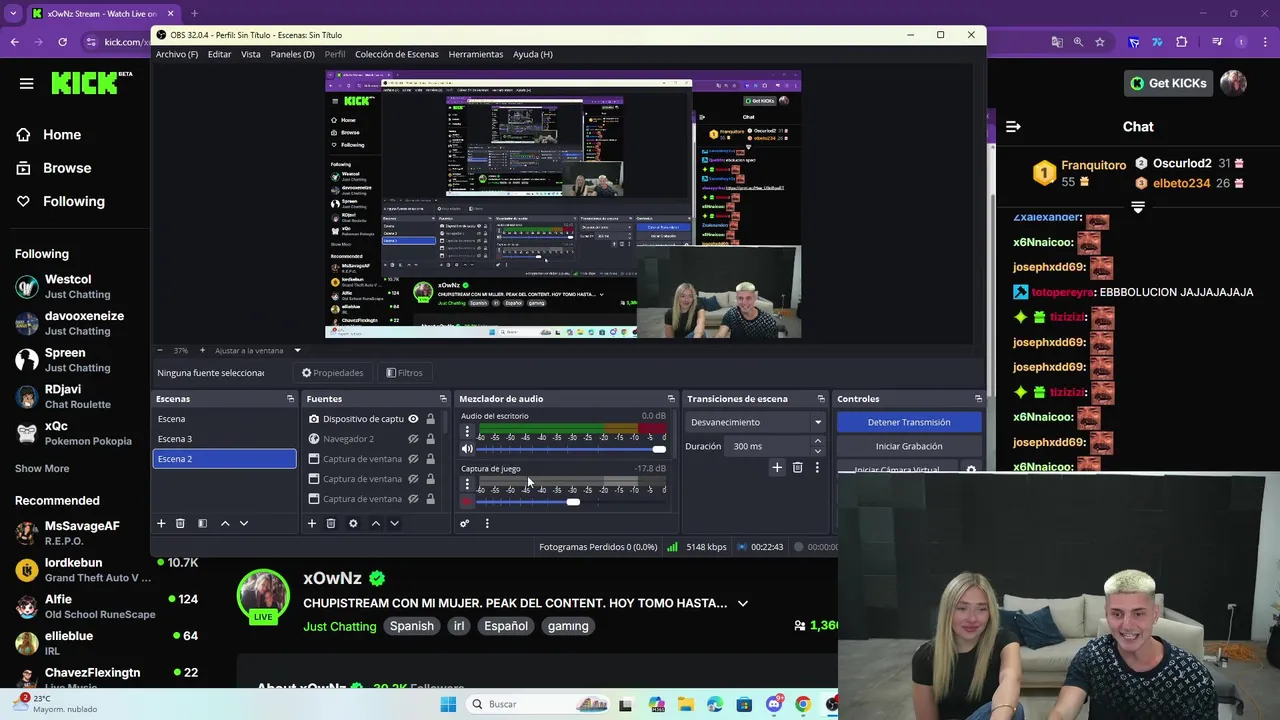Image resolution: width=1280 pixels, height=720 pixels.
Task: Mute Audio del escritorio speaker
Action: (467, 449)
